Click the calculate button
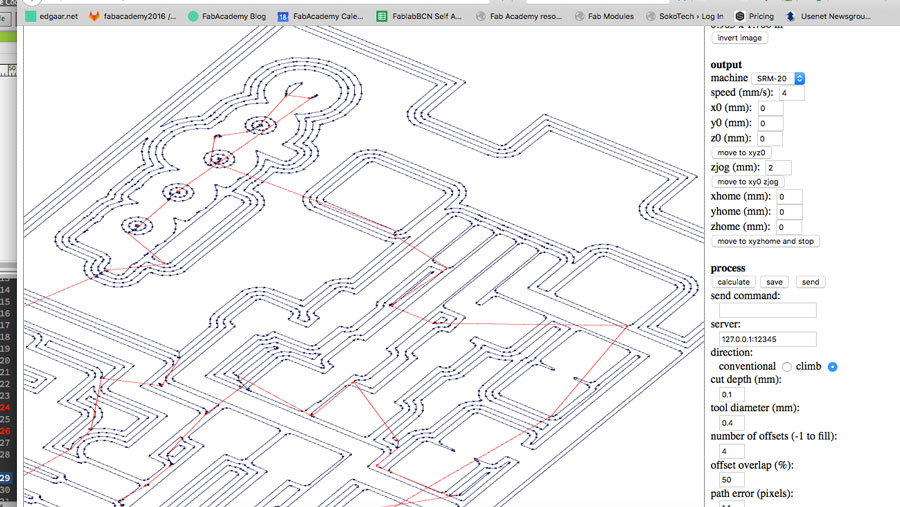This screenshot has height=507, width=900. tap(733, 282)
